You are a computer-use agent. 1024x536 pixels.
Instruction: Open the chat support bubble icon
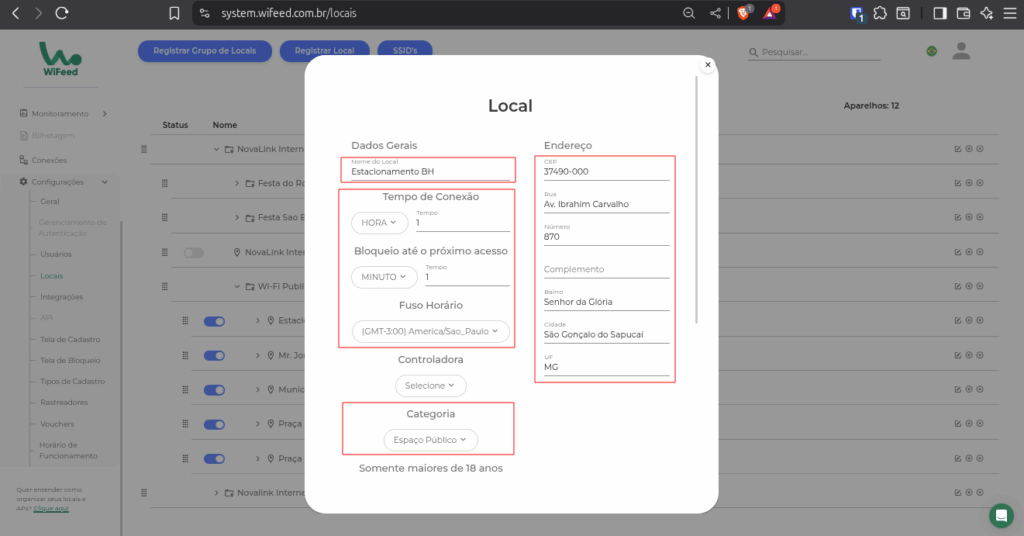pos(1000,515)
